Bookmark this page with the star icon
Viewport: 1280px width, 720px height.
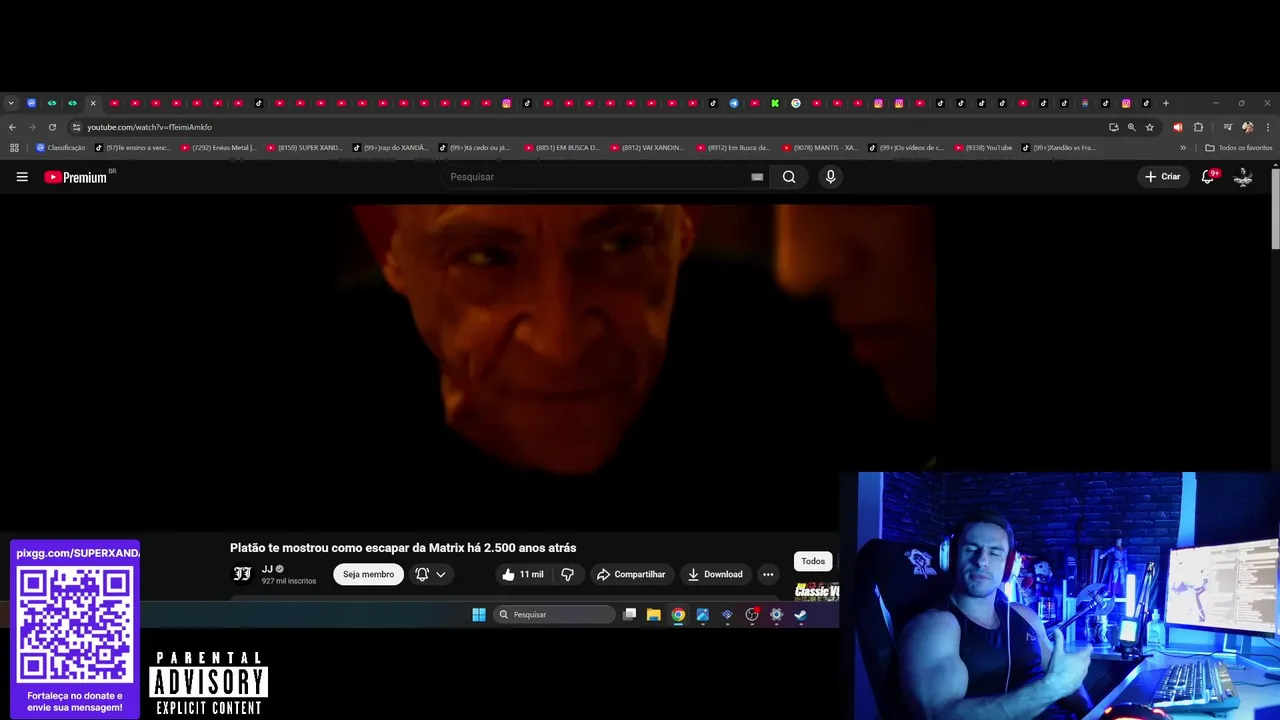(1150, 127)
